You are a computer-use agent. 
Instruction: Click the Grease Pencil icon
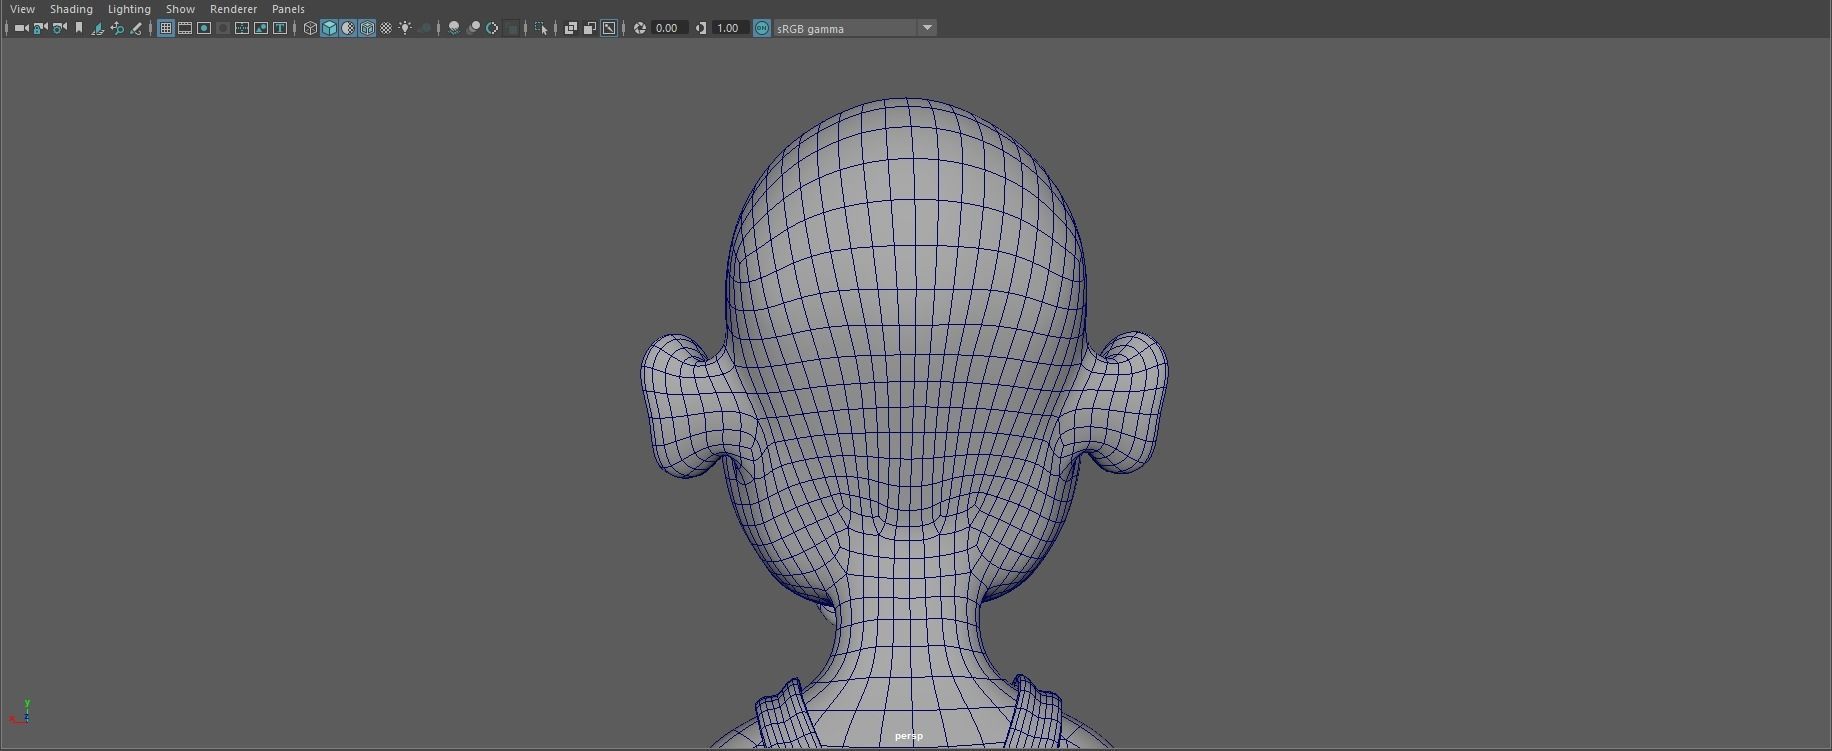pyautogui.click(x=136, y=28)
